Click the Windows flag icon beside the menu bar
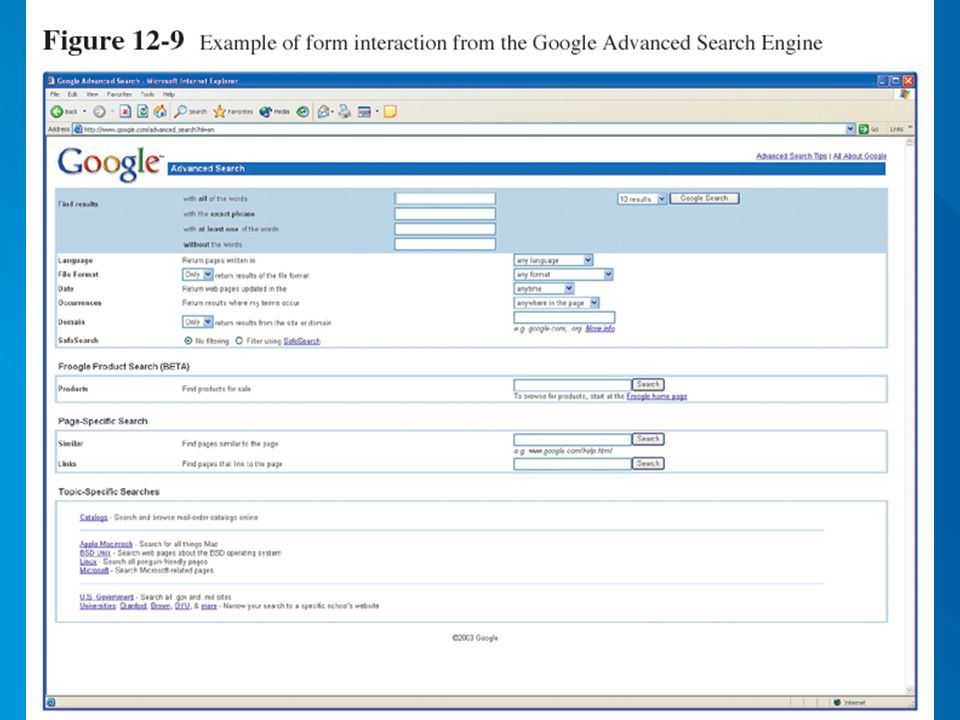 coord(905,94)
